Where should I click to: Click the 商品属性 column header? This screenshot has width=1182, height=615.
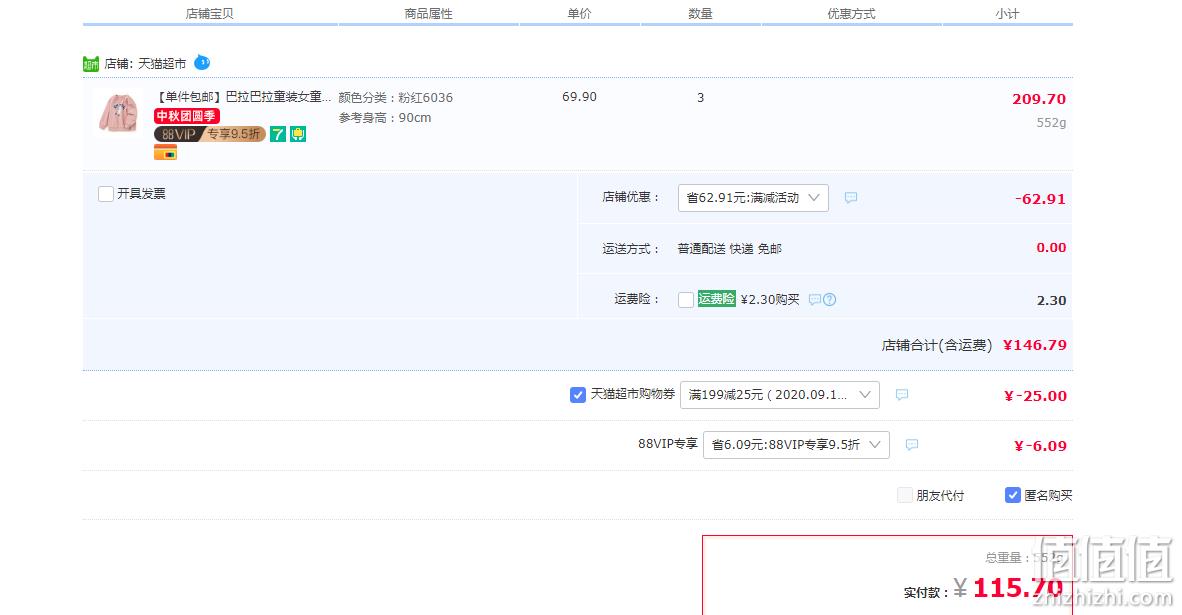pos(428,14)
